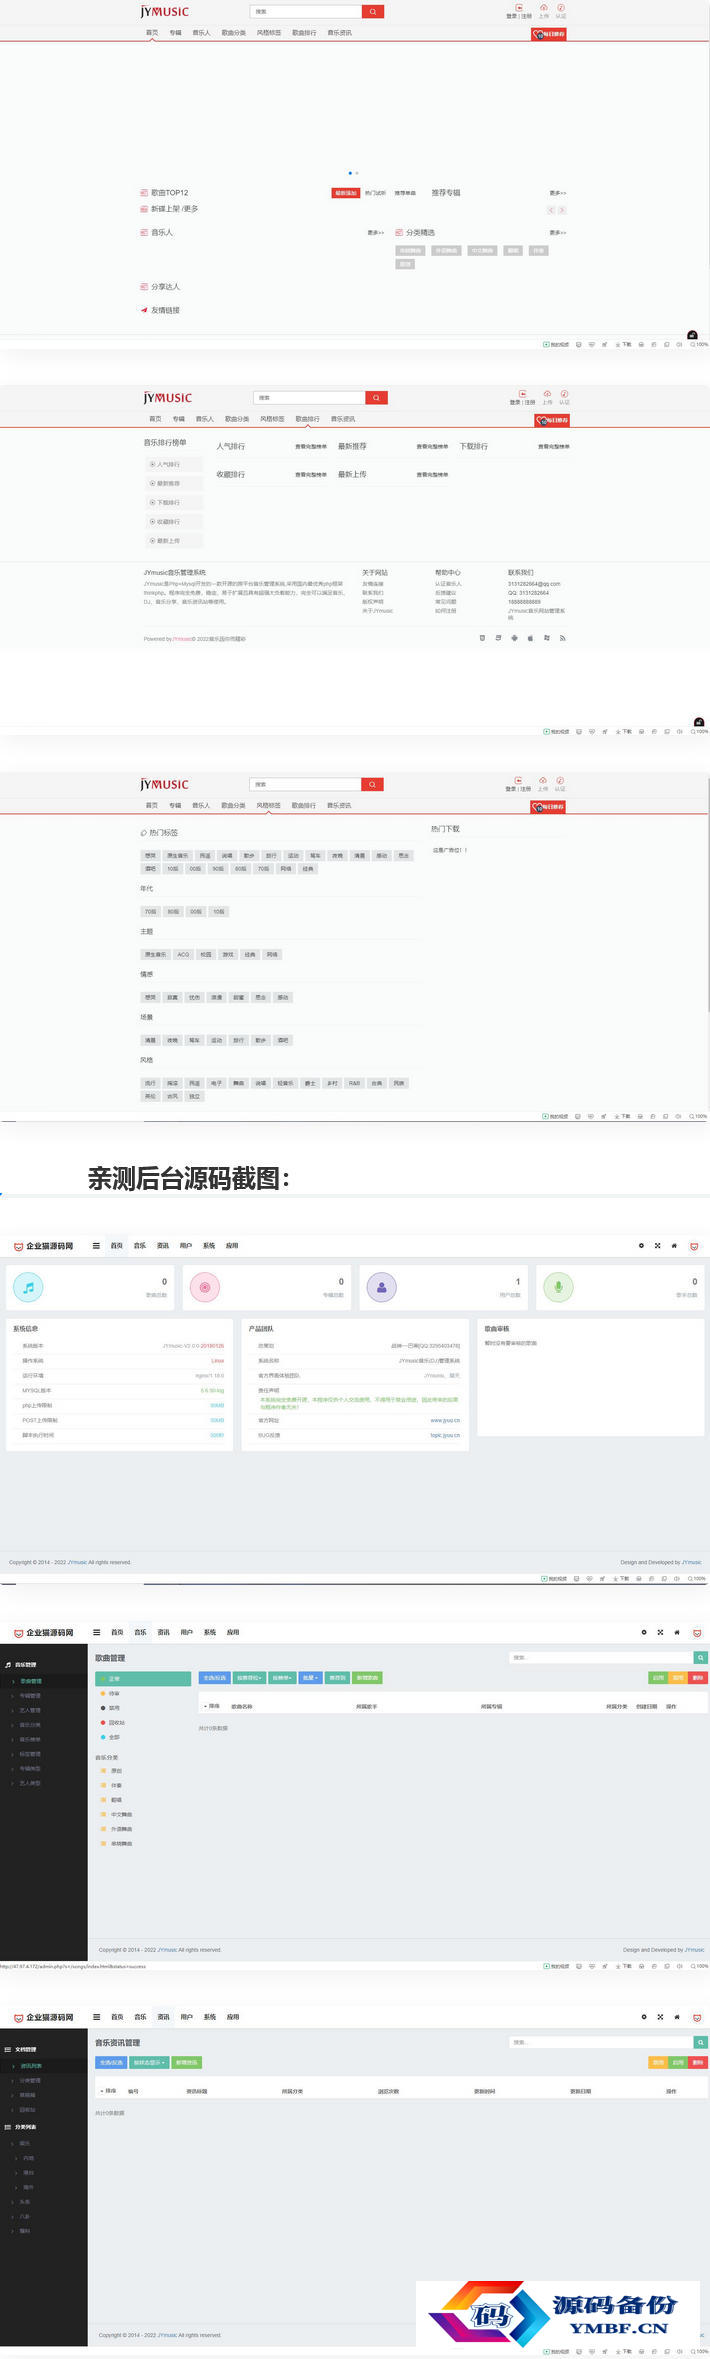Expand 标签管理 in the music admin sidebar
Screen dimensions: 710x2359
(30, 1754)
